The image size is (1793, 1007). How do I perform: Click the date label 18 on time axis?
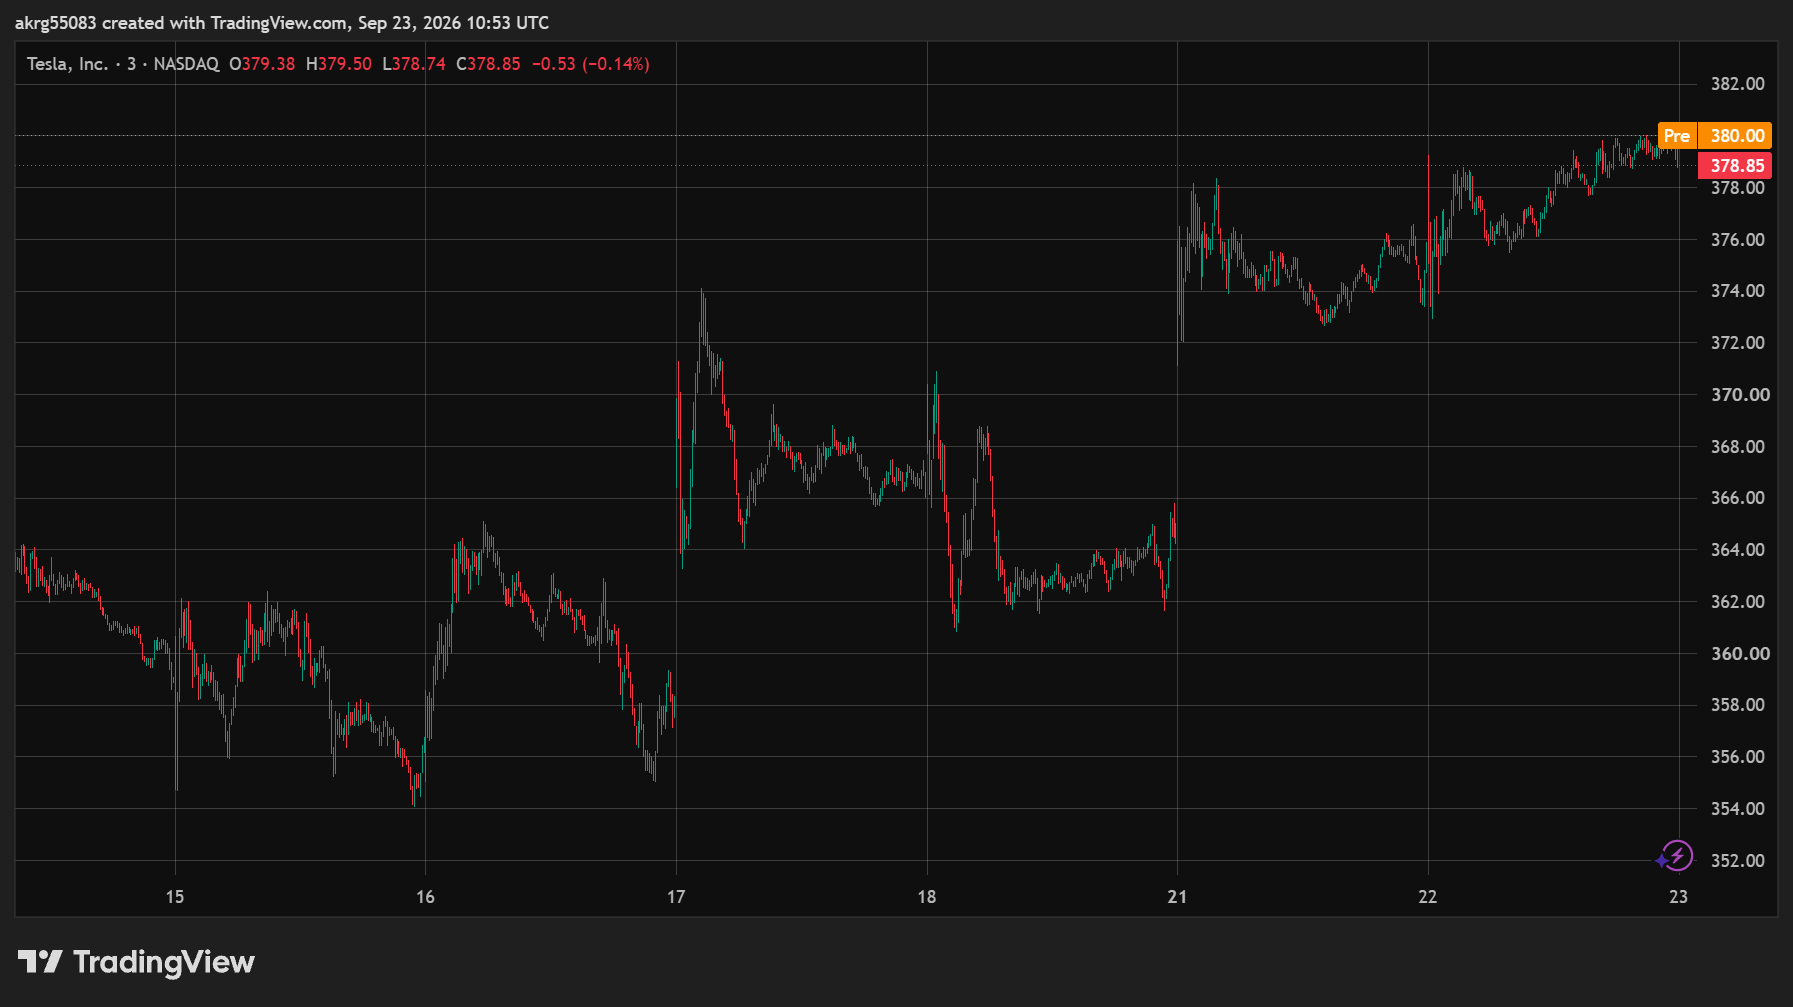click(927, 897)
